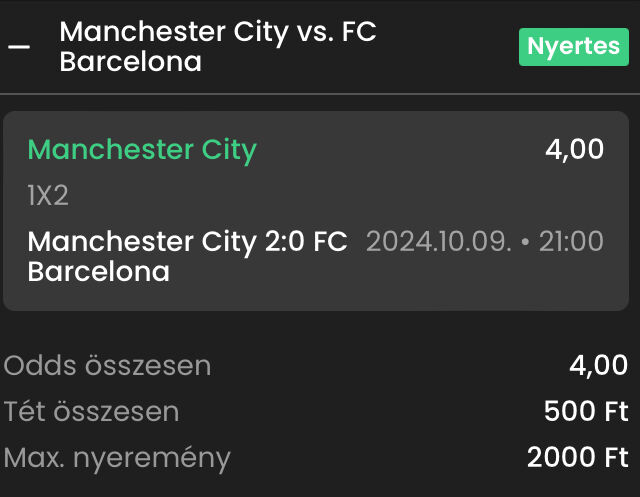Click 'Barcelona' in the match header
640x497 pixels.
pyautogui.click(x=130, y=62)
